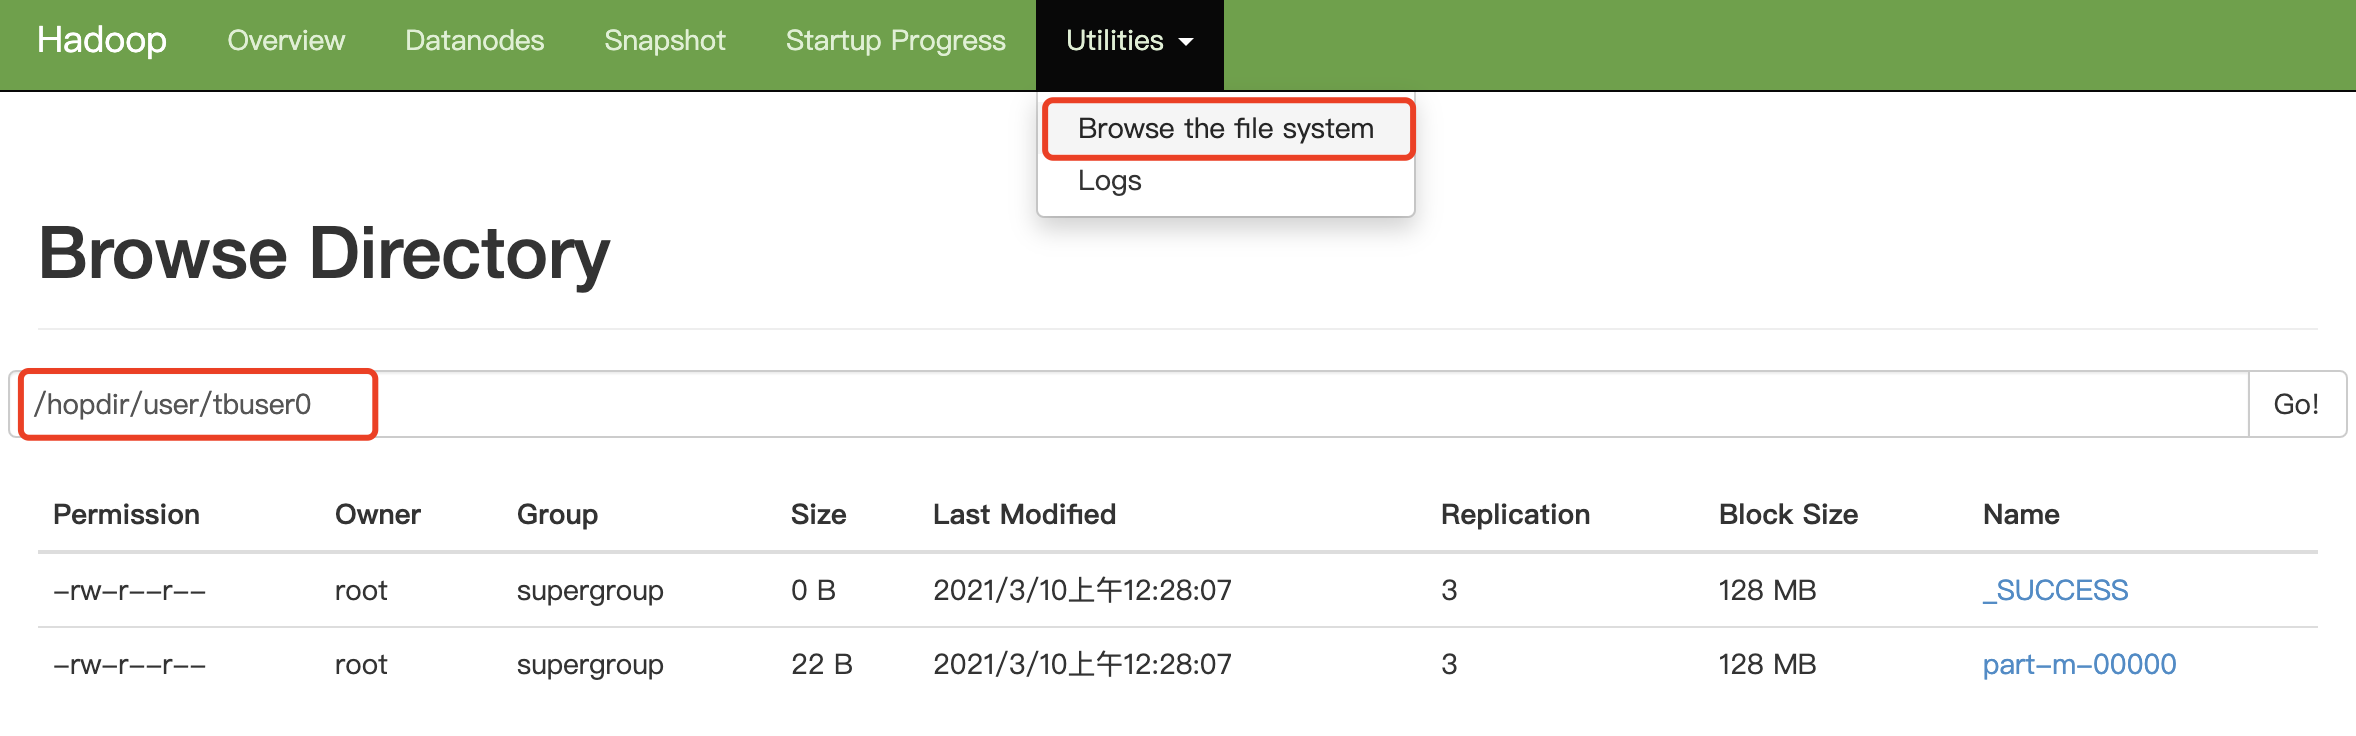Select replication value in part-m-00000 row
Image resolution: width=2356 pixels, height=736 pixels.
[1449, 664]
